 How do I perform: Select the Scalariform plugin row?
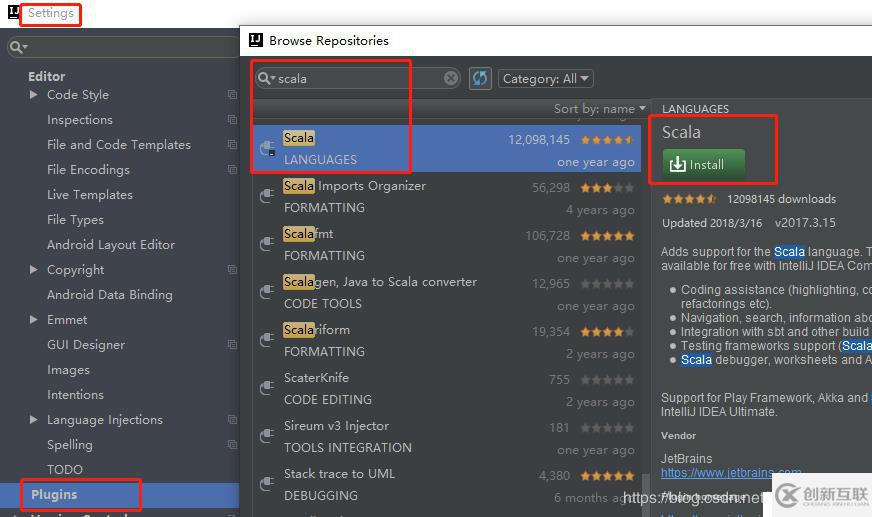[447, 340]
